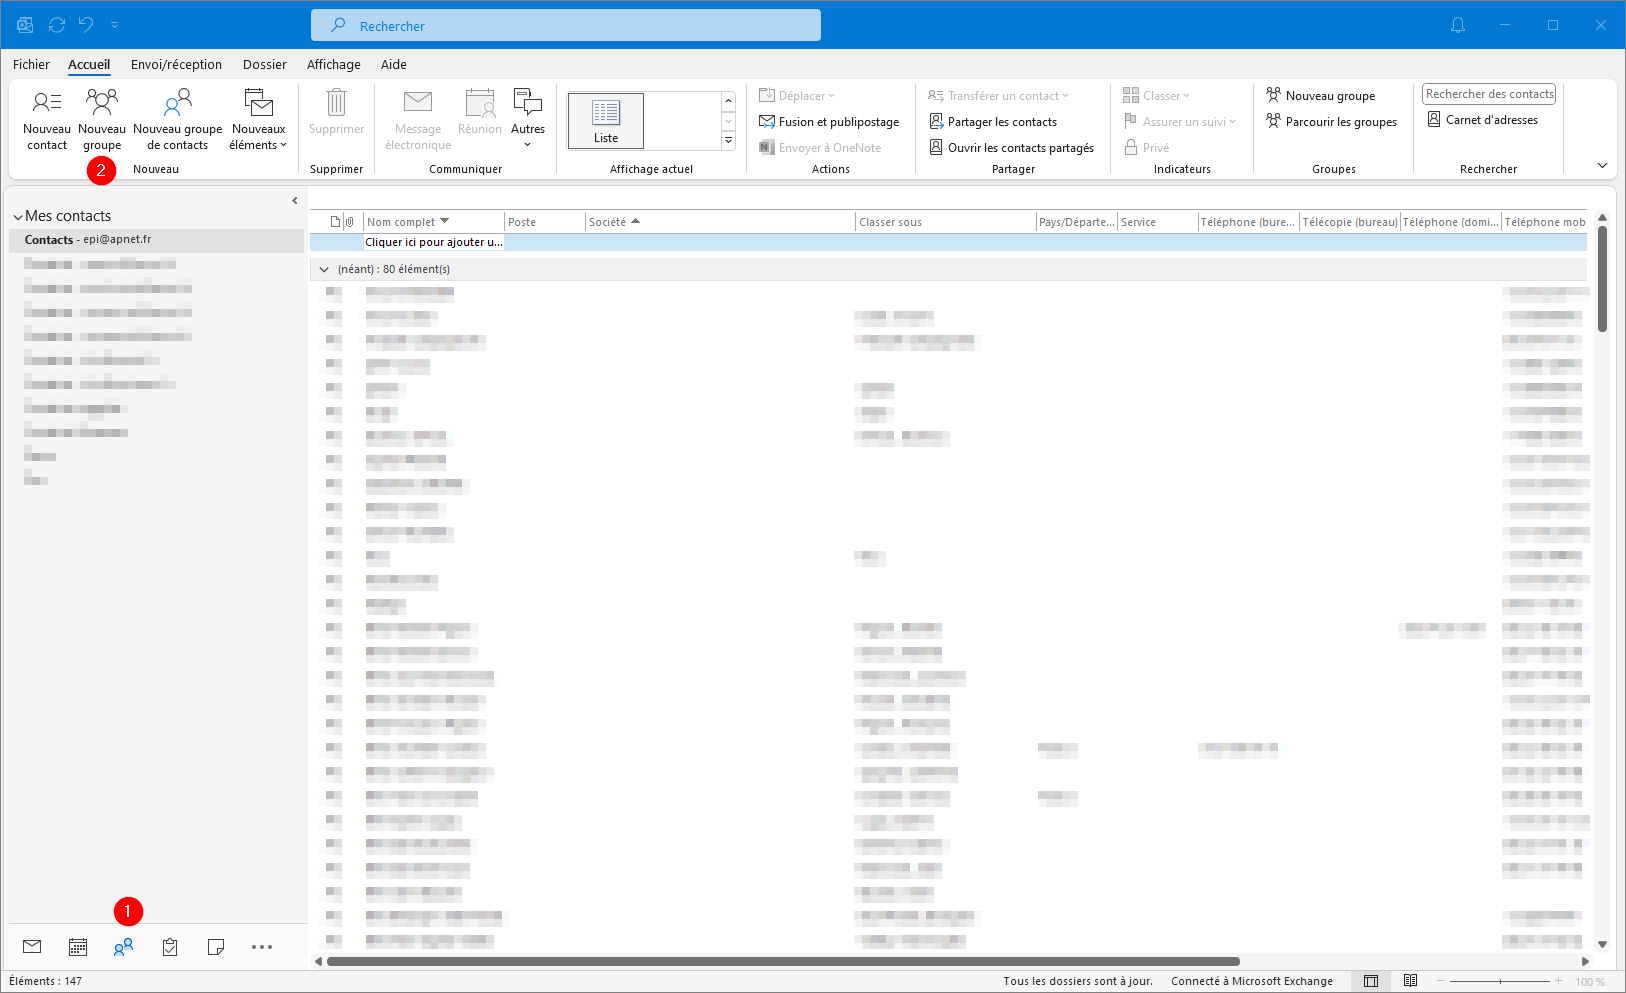Screen dimensions: 1626x993
Task: Open the Déplacer dropdown
Action: (x=797, y=96)
